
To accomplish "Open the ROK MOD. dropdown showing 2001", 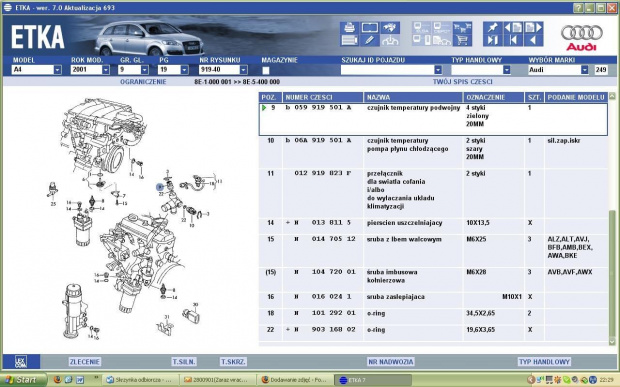I will [x=106, y=70].
